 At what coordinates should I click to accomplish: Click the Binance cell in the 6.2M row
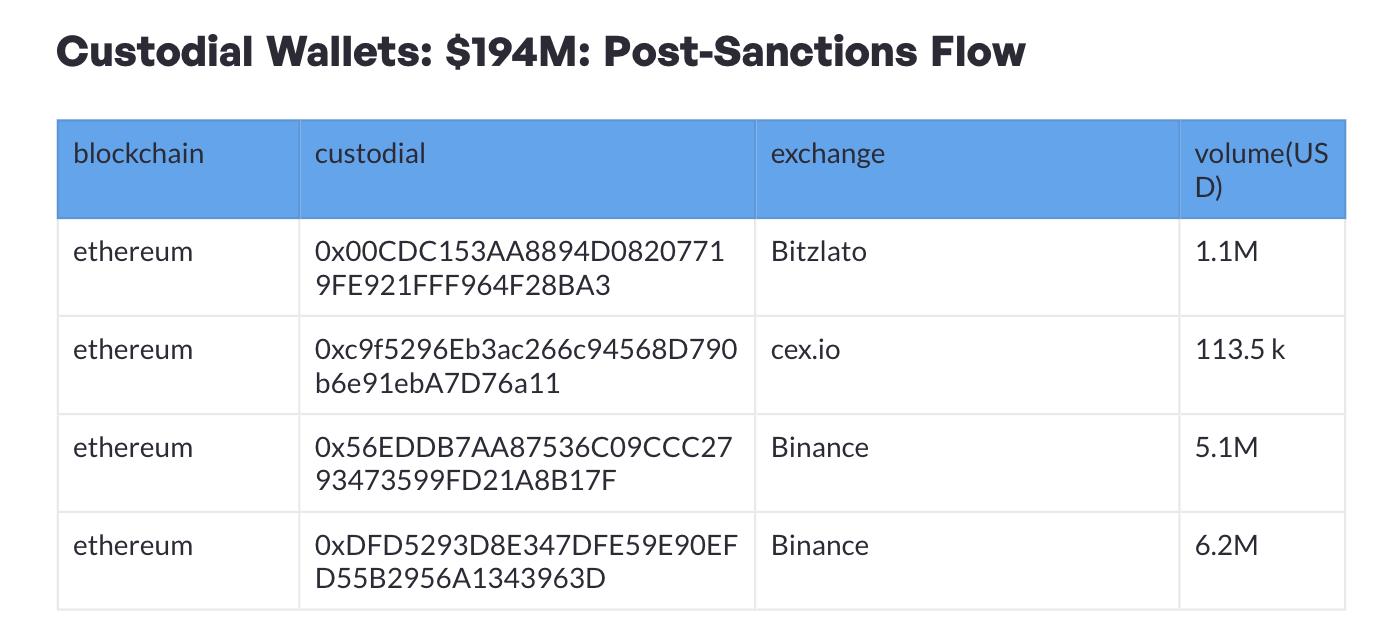pos(819,546)
